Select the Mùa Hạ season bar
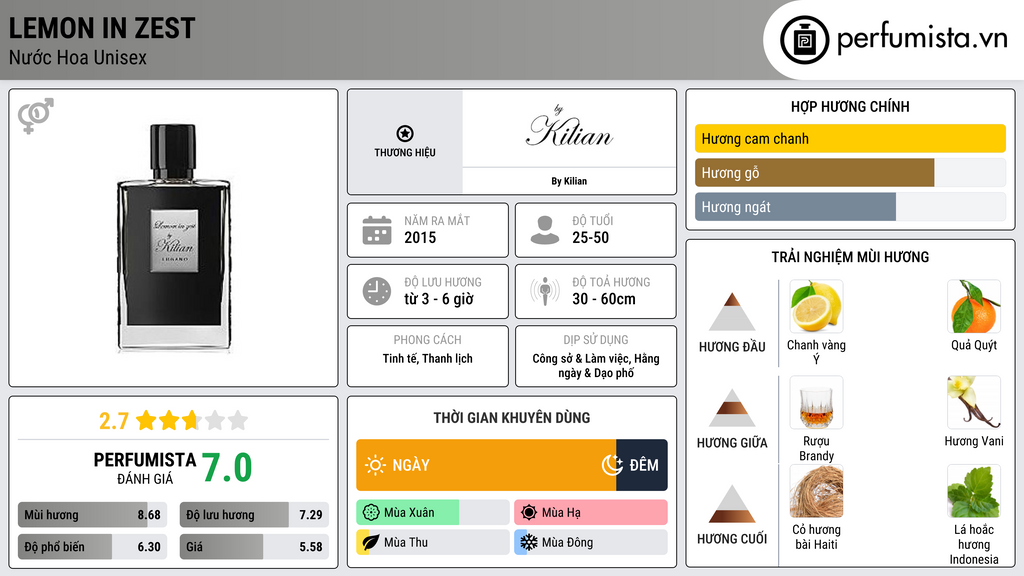 (590, 513)
